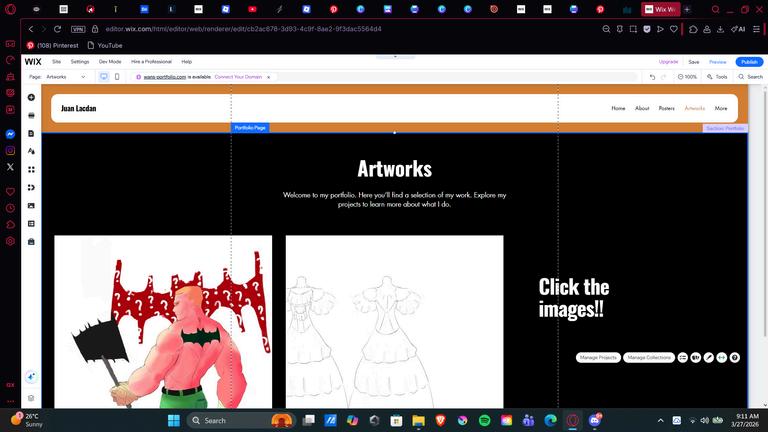768x432 pixels.
Task: Select the About item in site menu
Action: pos(642,108)
